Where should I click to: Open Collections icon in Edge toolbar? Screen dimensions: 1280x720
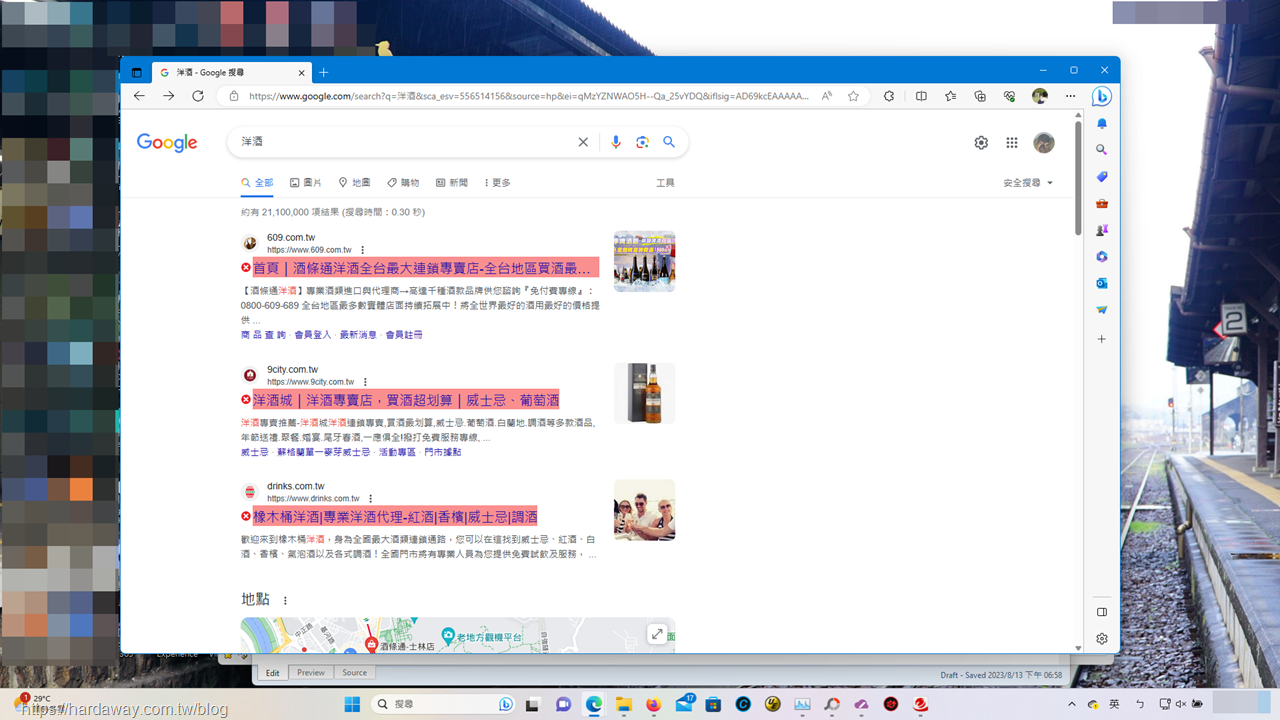coord(980,96)
